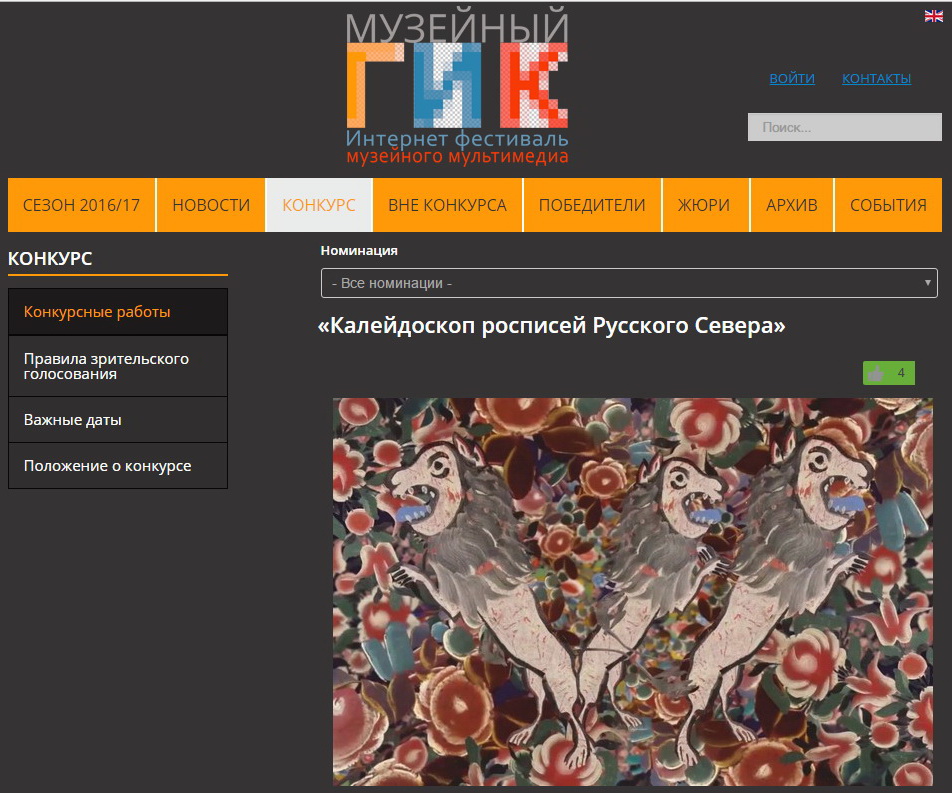This screenshot has width=952, height=793.
Task: Select Конкурсные работы in the sidebar
Action: tap(118, 311)
